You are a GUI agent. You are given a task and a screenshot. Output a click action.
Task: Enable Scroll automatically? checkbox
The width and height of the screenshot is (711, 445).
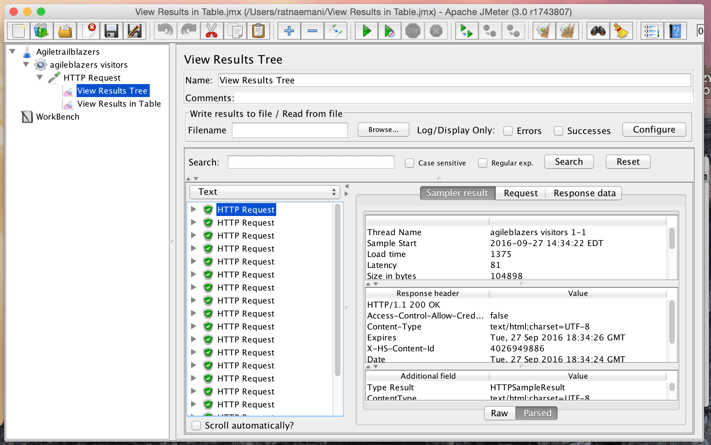[x=196, y=425]
